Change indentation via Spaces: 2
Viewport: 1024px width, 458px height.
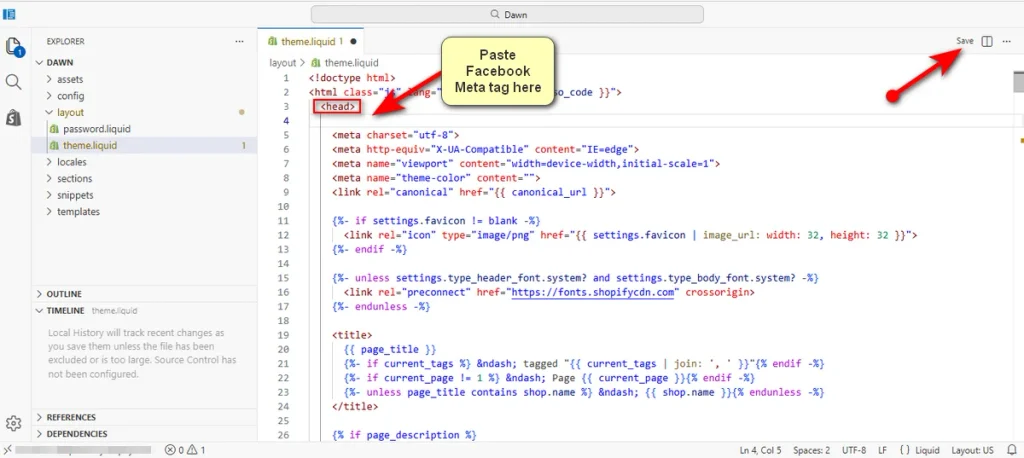[812, 450]
